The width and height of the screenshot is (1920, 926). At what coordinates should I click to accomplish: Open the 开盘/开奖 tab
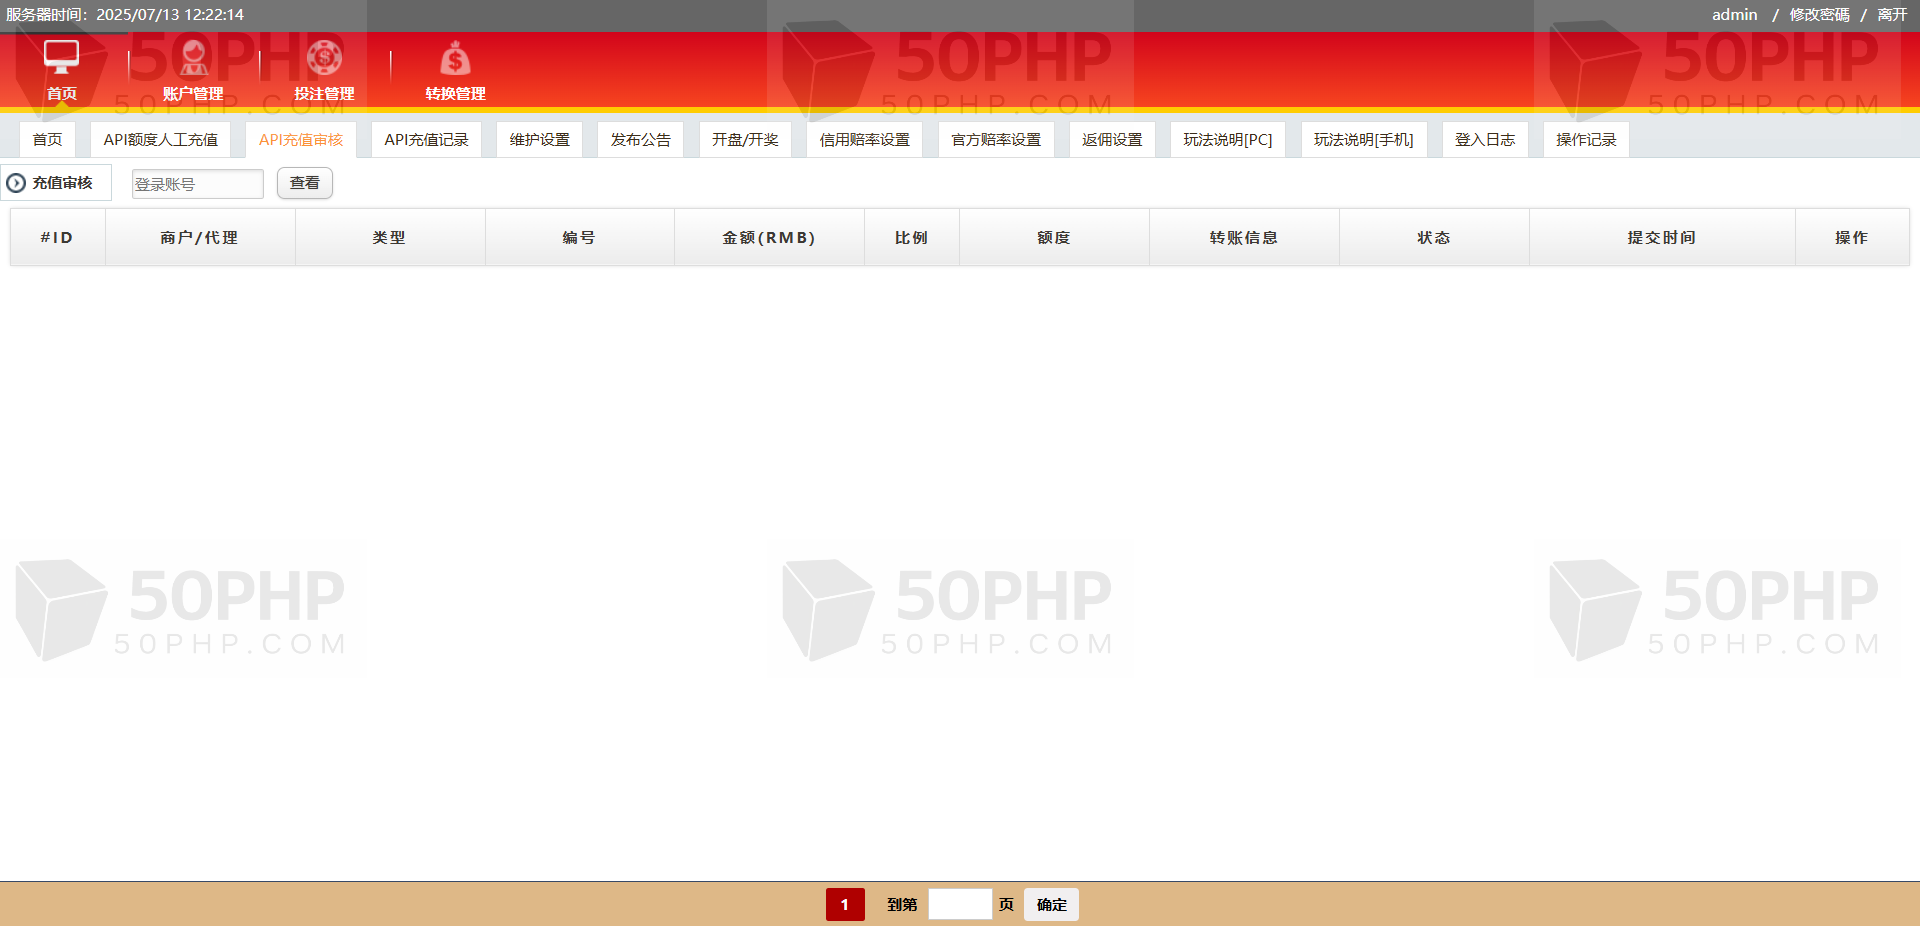click(745, 140)
